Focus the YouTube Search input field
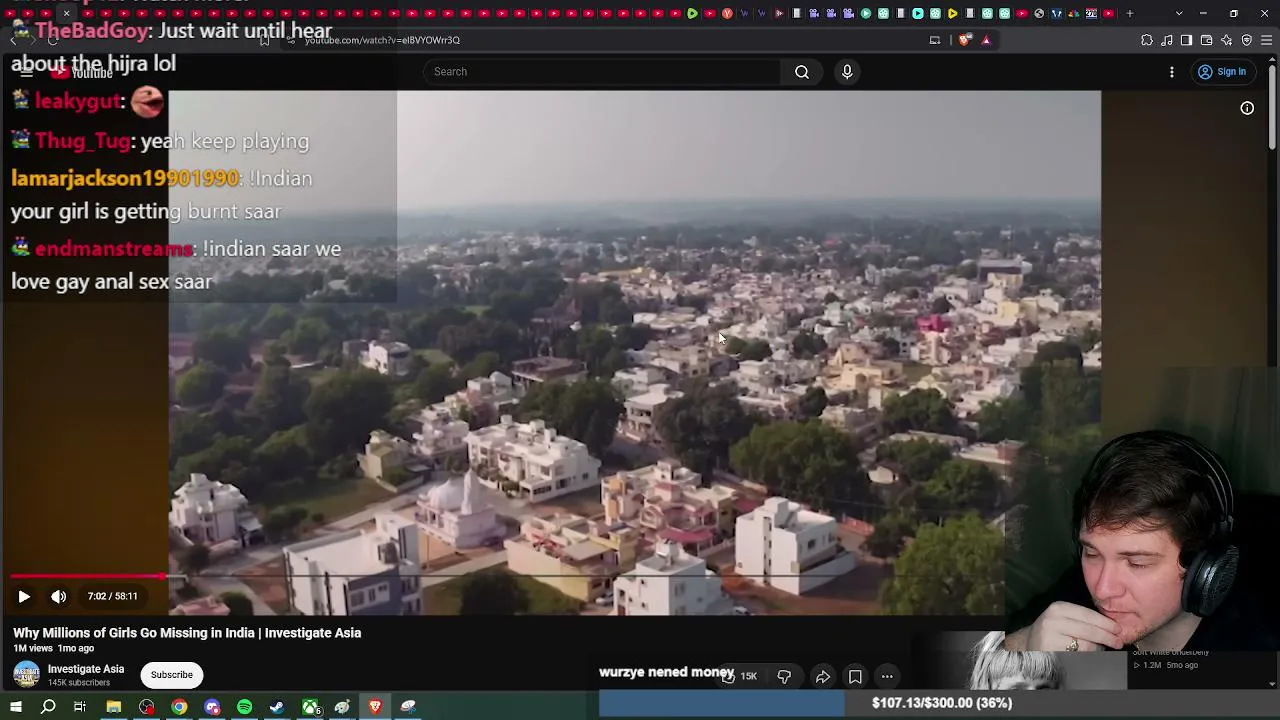1280x720 pixels. pos(602,72)
